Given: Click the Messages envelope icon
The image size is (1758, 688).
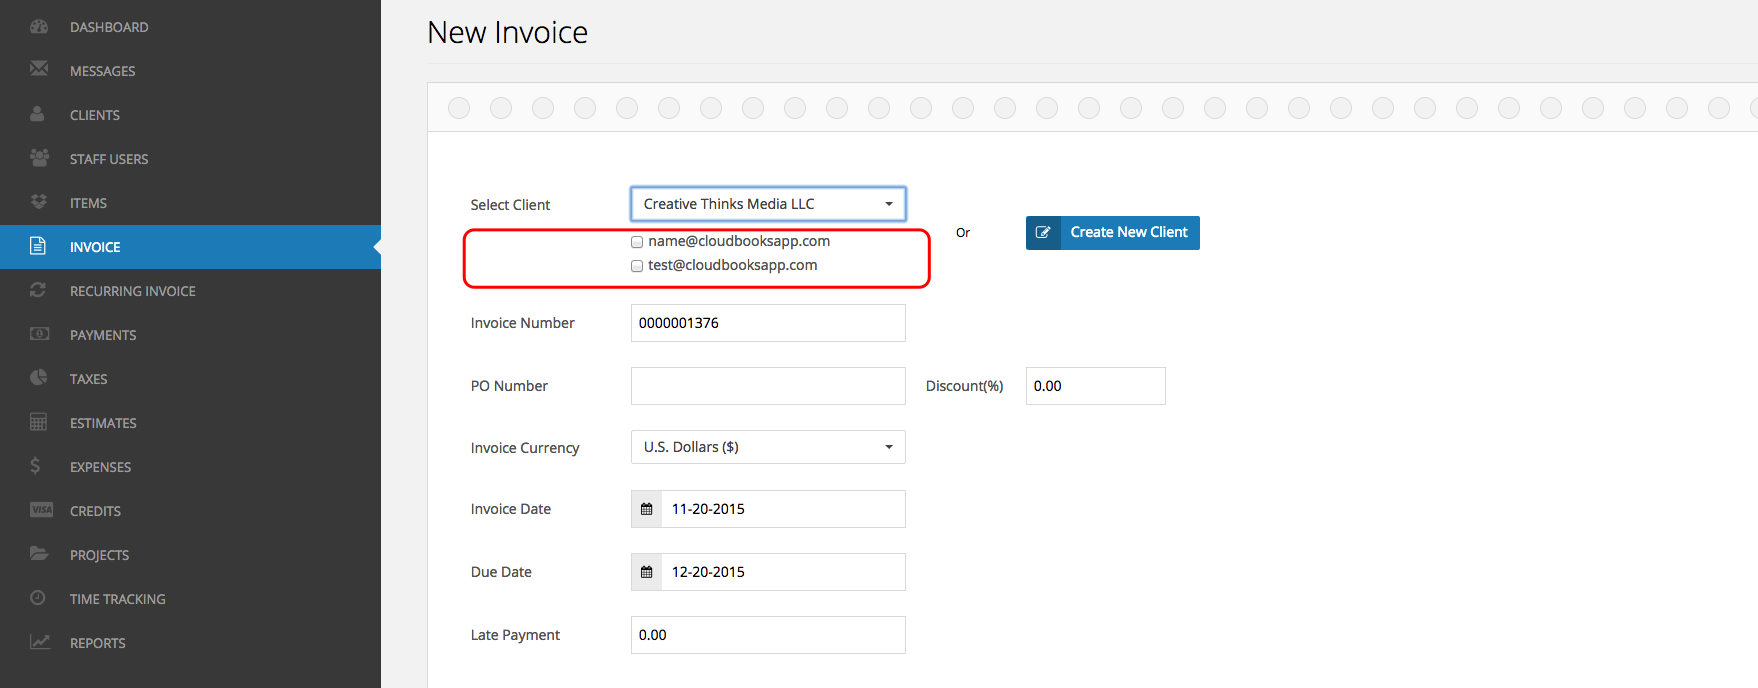Looking at the screenshot, I should 39,69.
